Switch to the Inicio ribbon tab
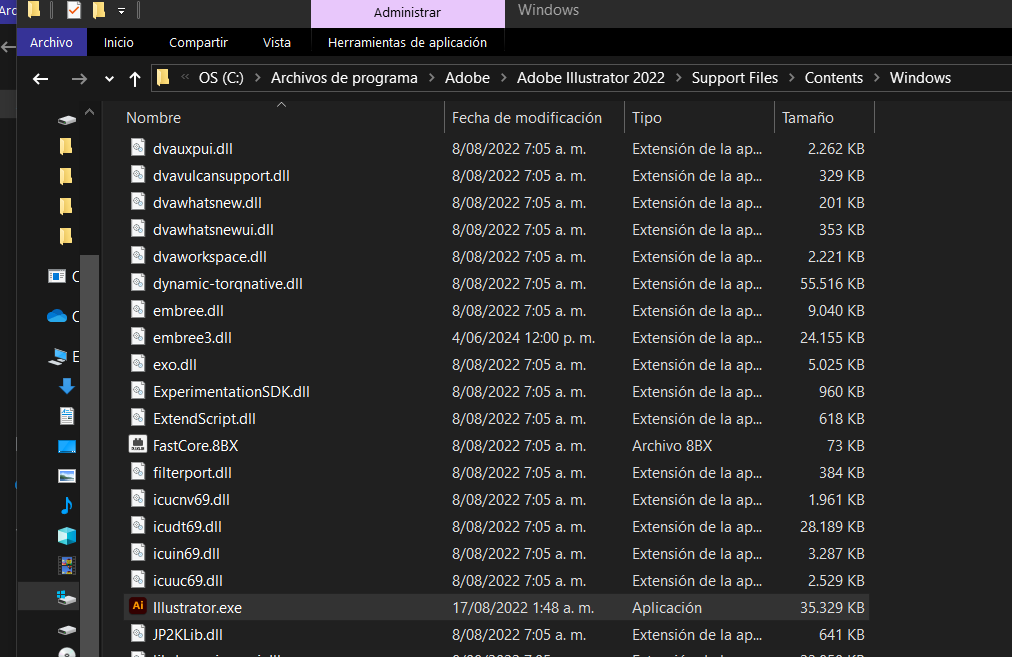1012x657 pixels. point(119,43)
